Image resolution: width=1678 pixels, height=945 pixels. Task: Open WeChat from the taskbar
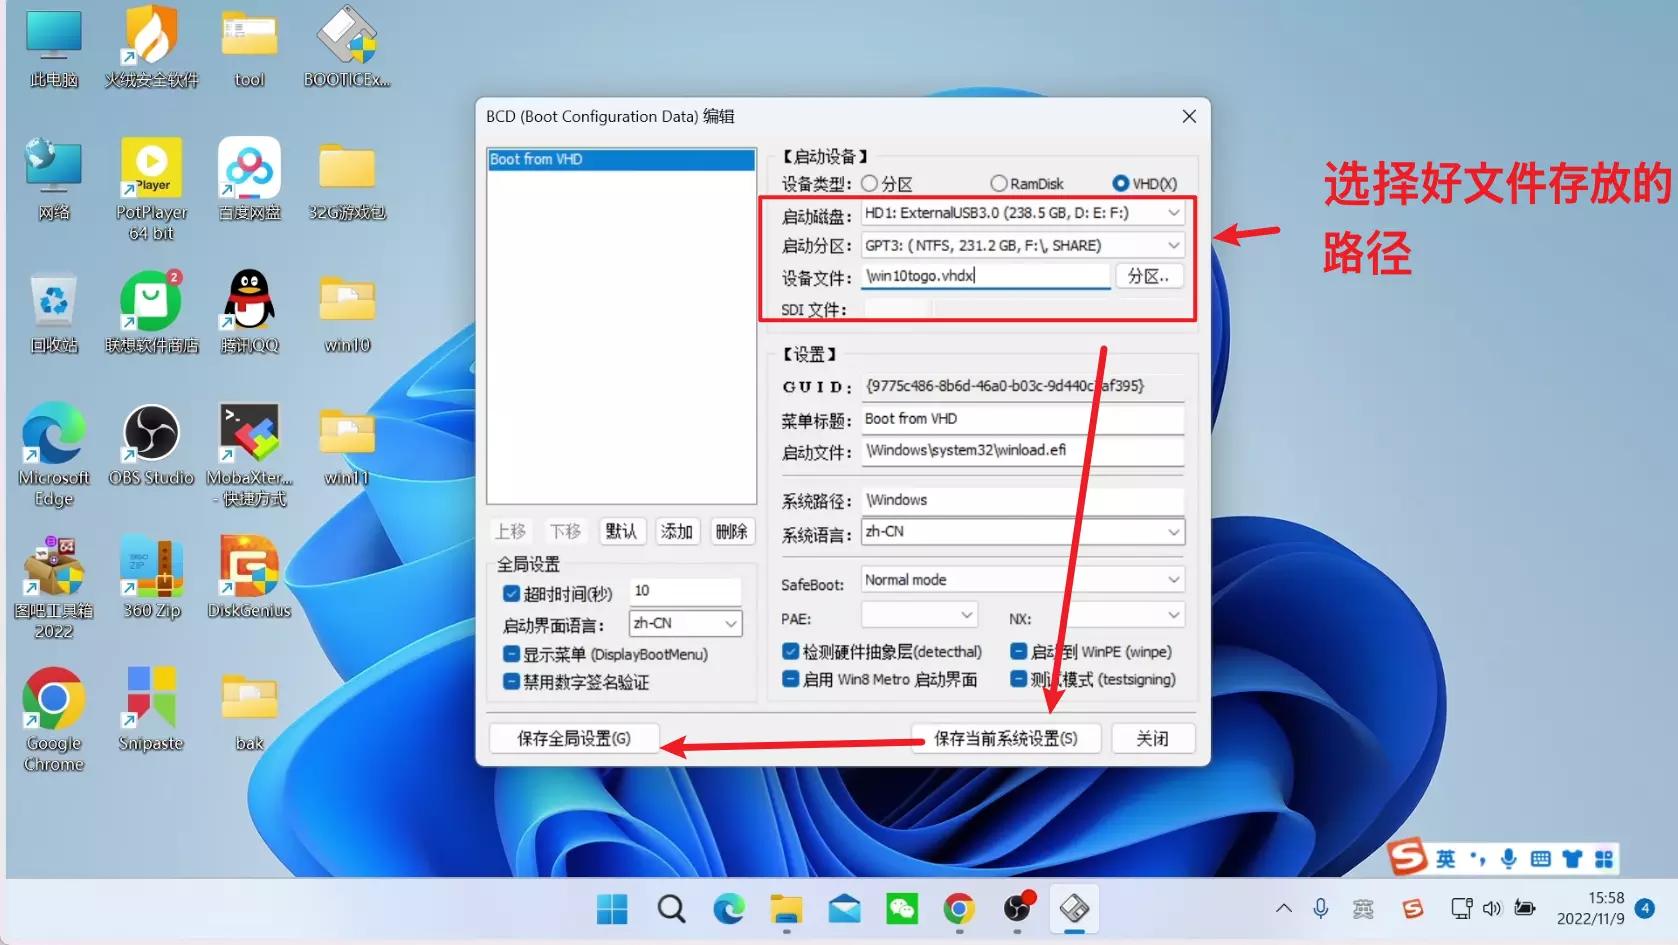(x=901, y=909)
